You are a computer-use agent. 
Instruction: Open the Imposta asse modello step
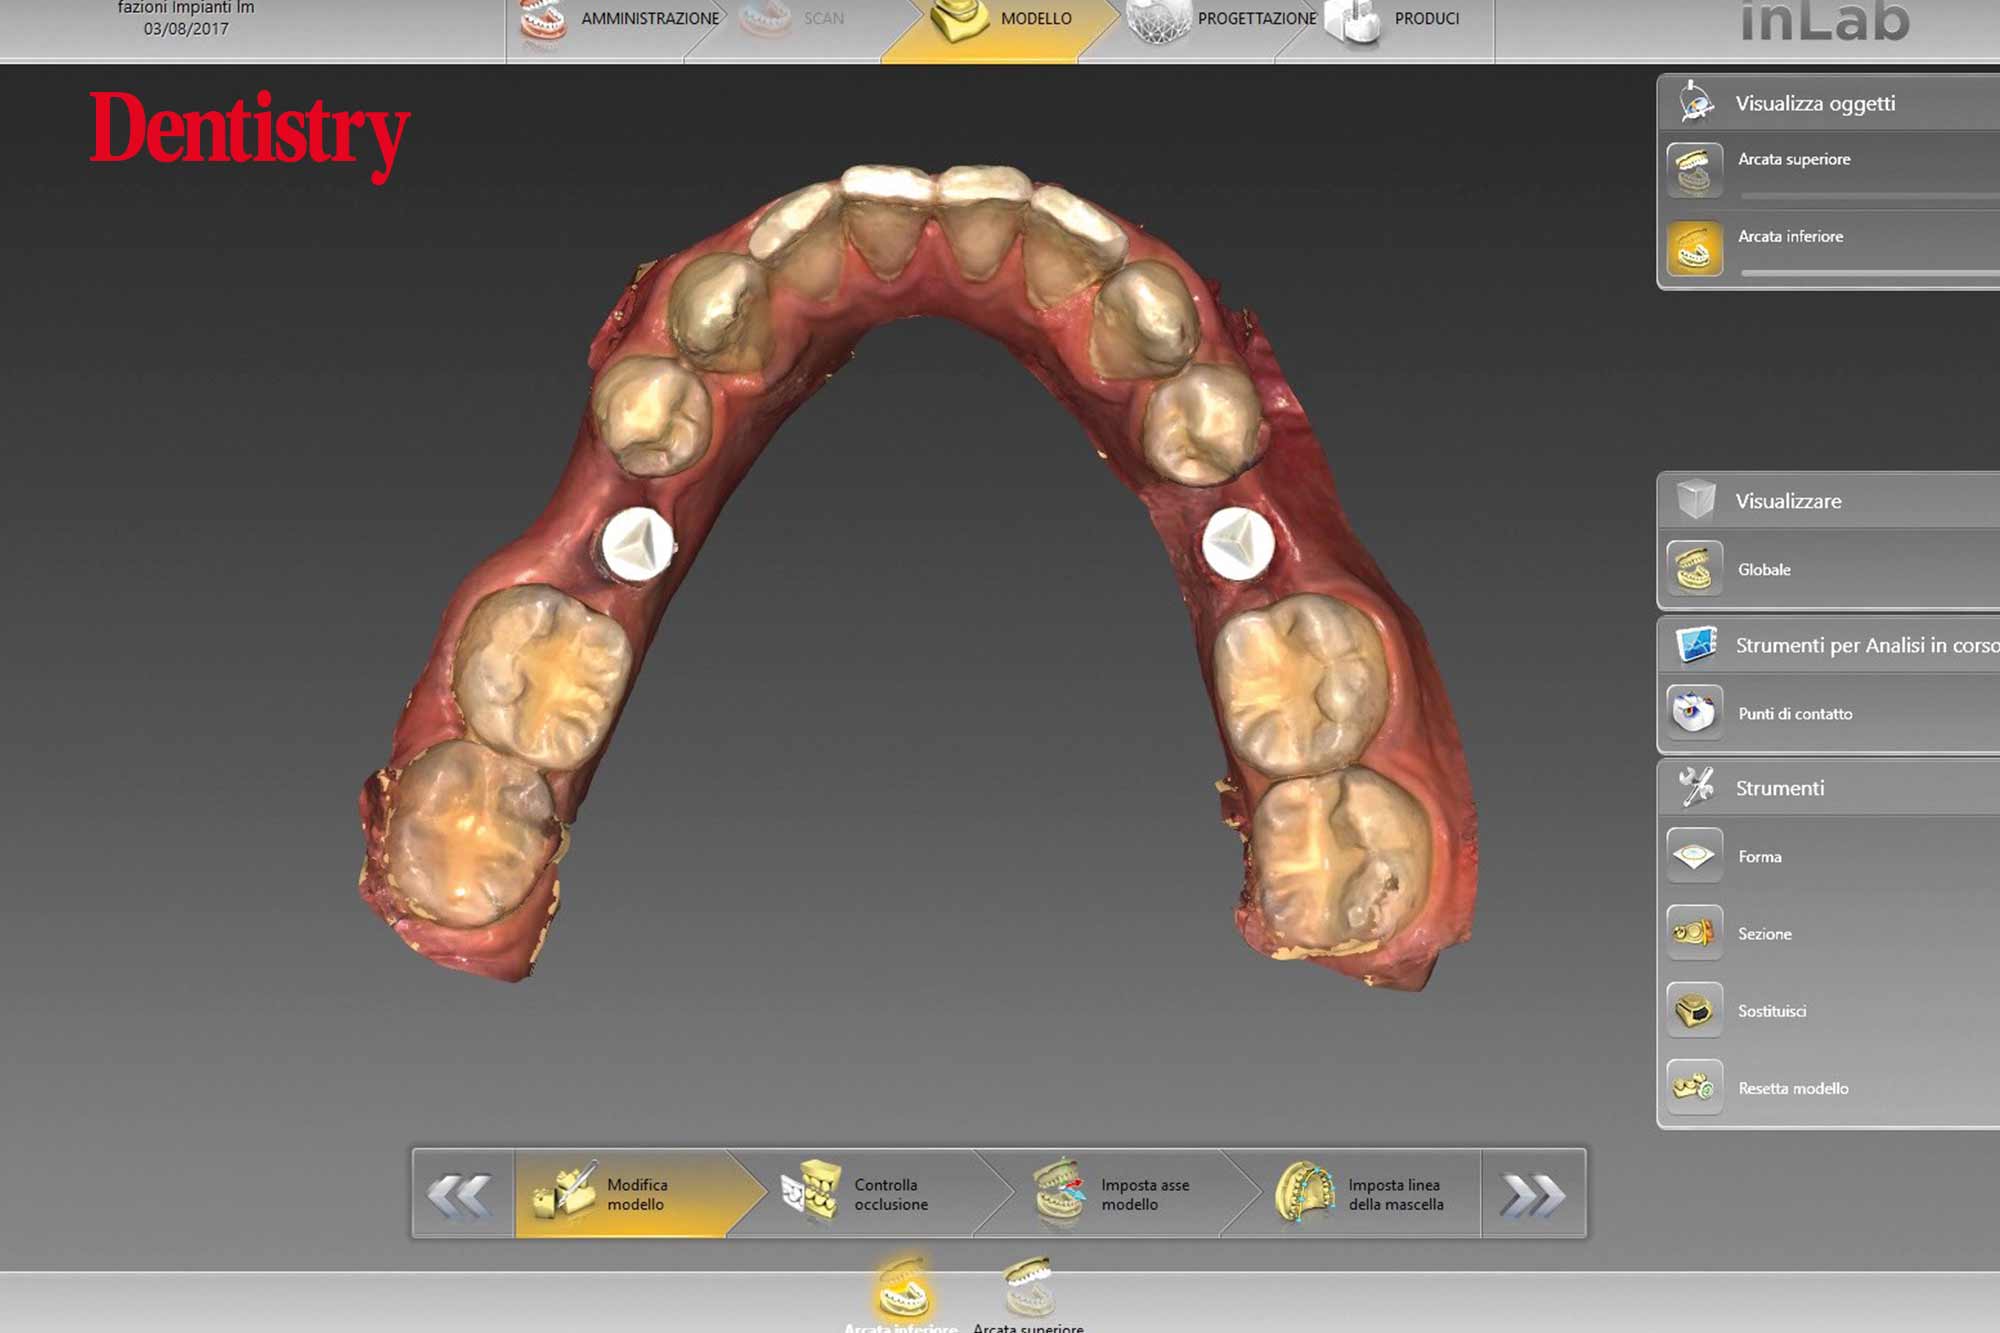coord(1118,1194)
